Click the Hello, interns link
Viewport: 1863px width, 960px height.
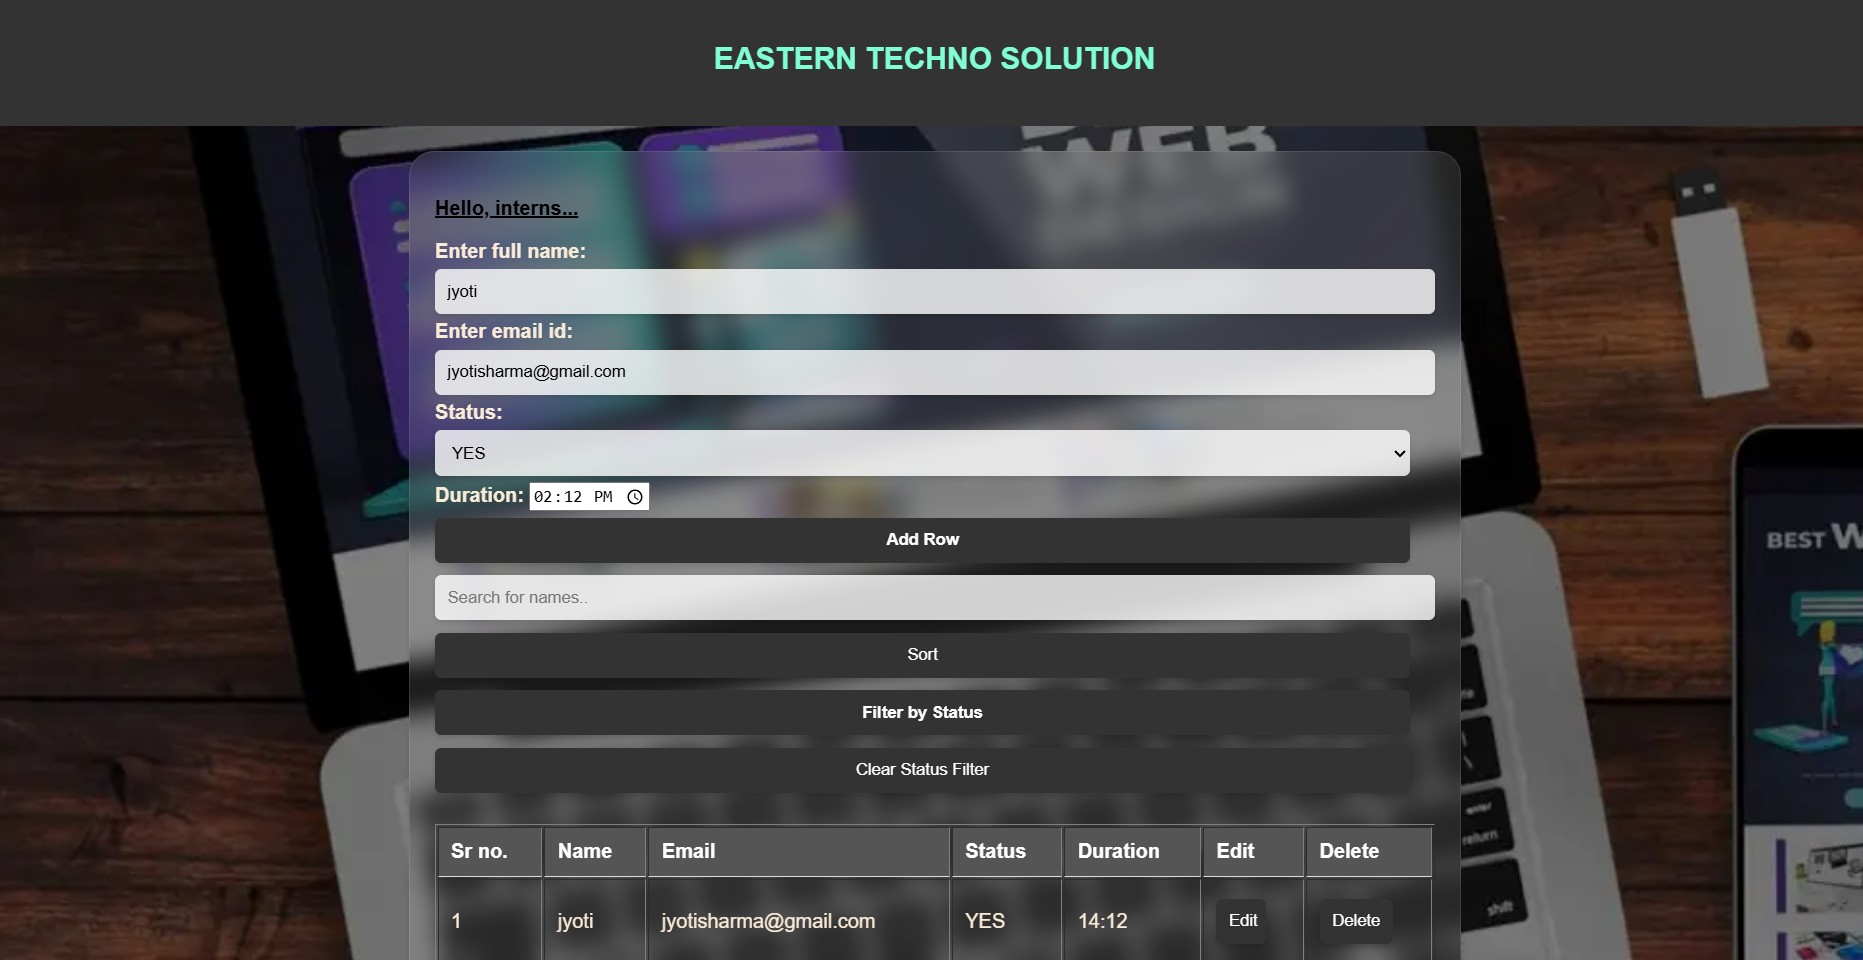click(x=505, y=208)
